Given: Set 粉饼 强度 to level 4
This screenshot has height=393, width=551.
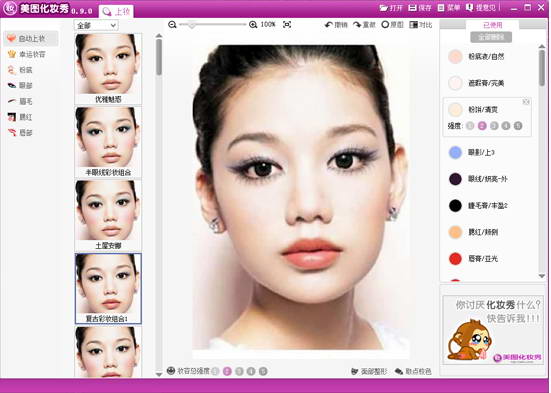Looking at the screenshot, I should 506,126.
